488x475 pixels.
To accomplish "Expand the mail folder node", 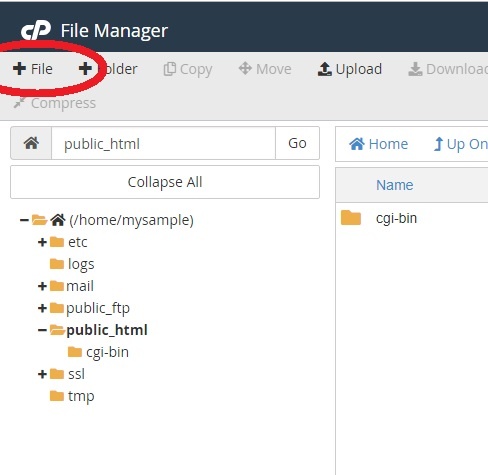I will click(42, 286).
